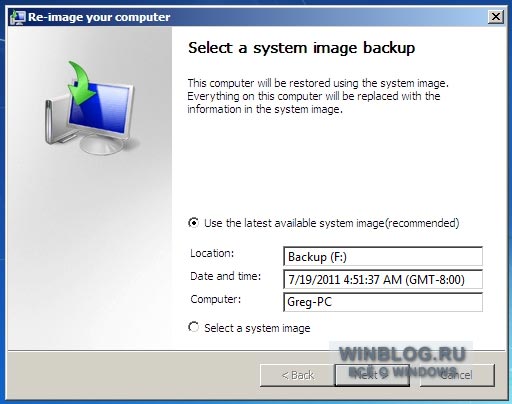This screenshot has width=512, height=404.
Task: Click the 'Re-image your computer' title bar text
Action: (x=99, y=17)
